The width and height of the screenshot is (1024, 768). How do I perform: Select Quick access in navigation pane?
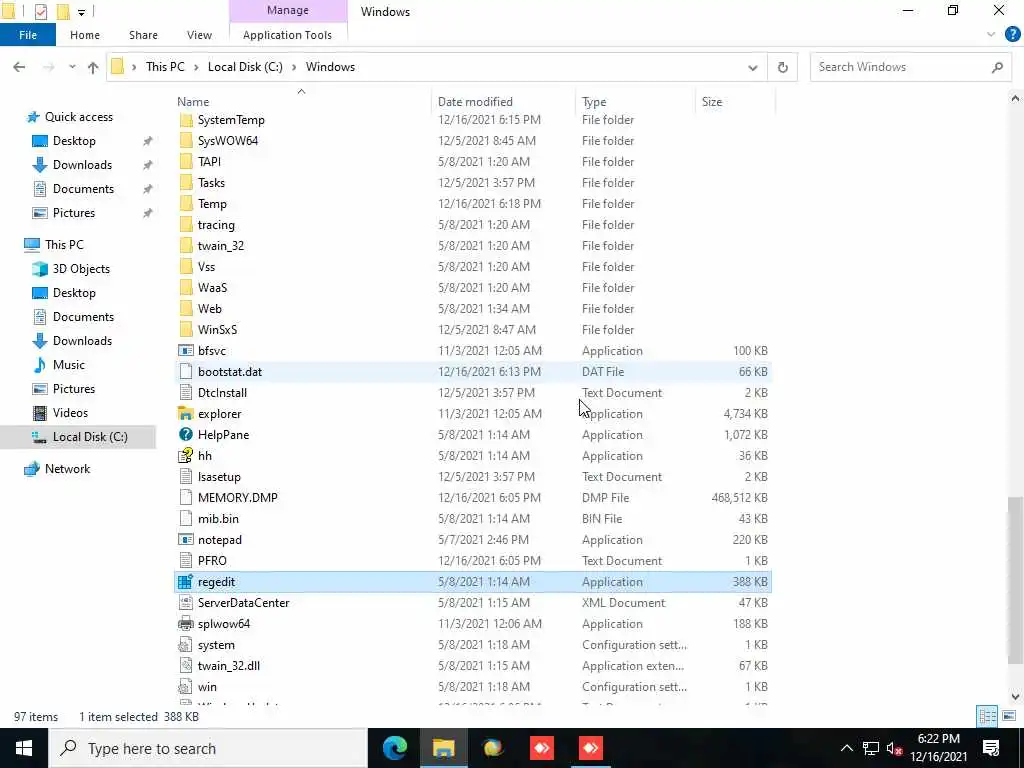pyautogui.click(x=78, y=117)
